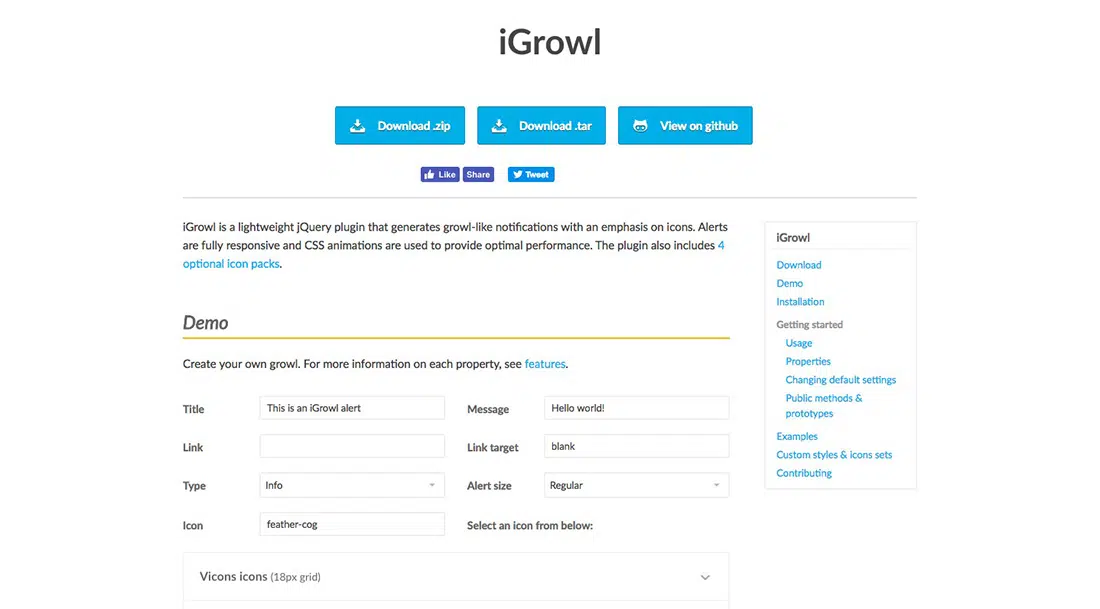Viewport: 1100px width, 609px height.
Task: Click the Message input field
Action: click(x=637, y=408)
